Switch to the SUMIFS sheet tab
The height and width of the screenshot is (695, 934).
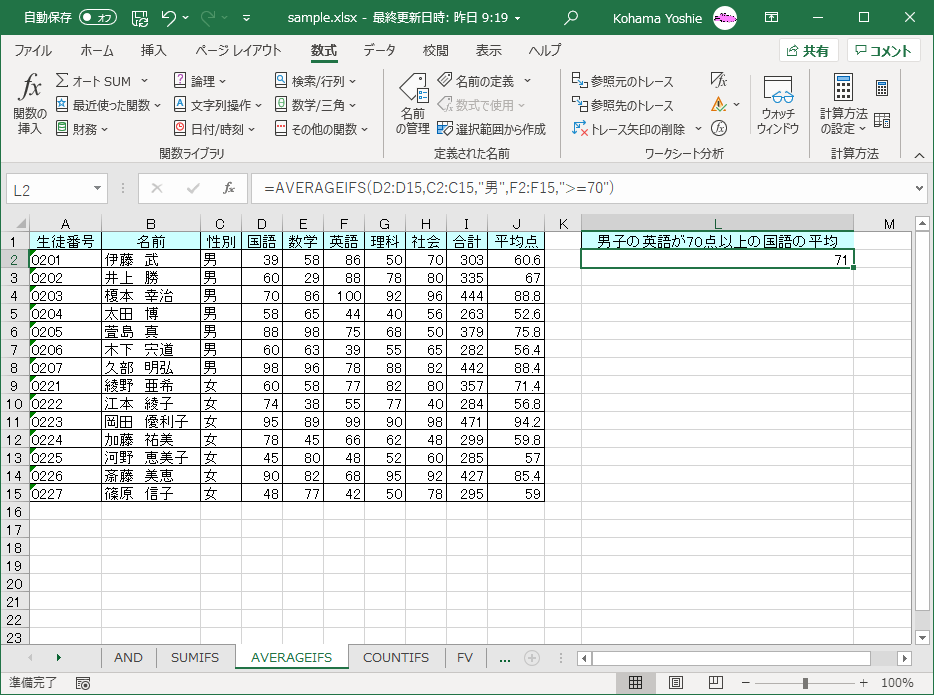point(195,657)
